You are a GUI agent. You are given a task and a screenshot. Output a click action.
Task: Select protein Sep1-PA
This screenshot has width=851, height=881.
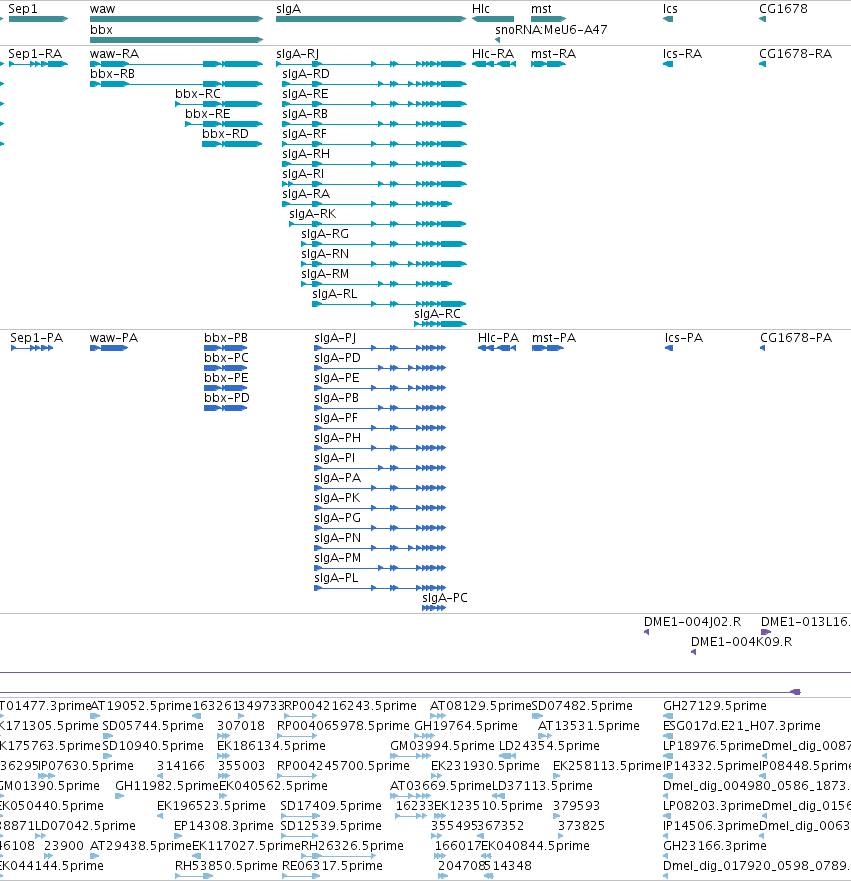tap(32, 348)
